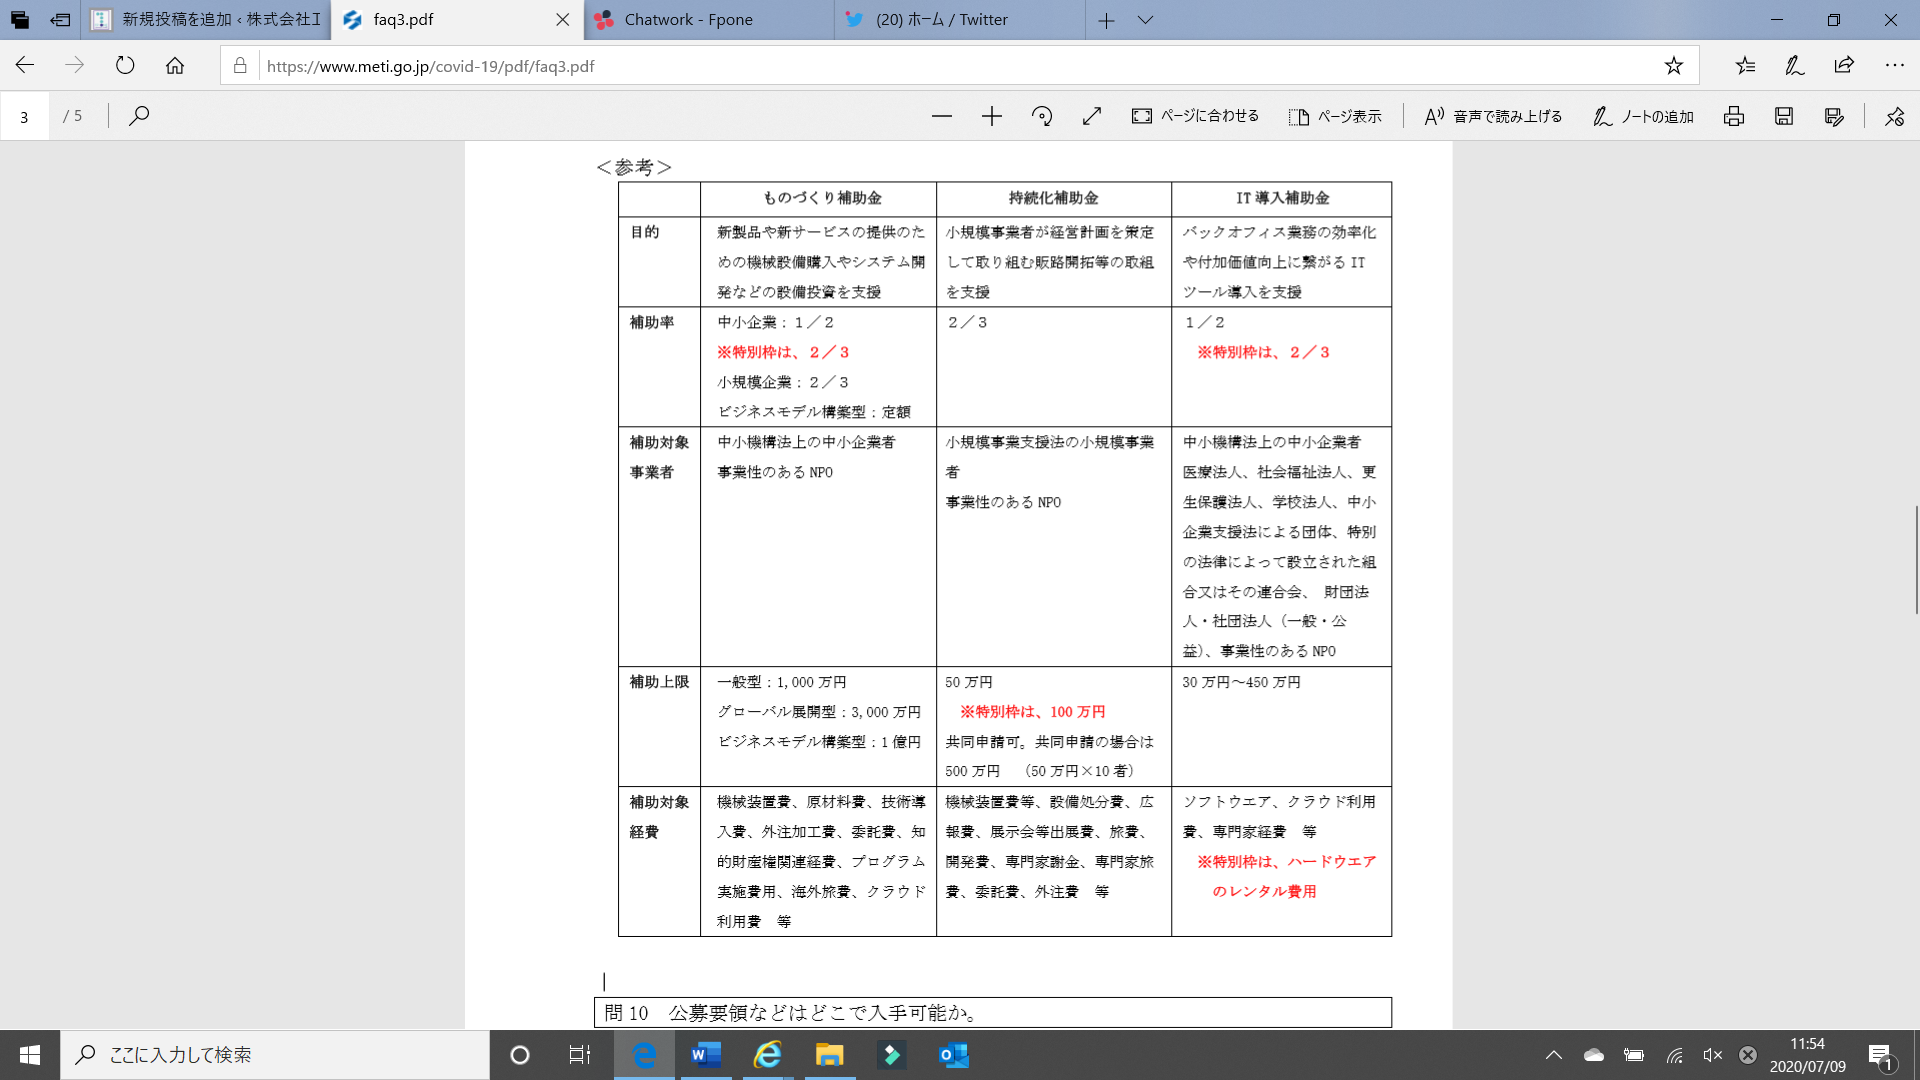Open Internet Explorer from taskbar

(768, 1055)
